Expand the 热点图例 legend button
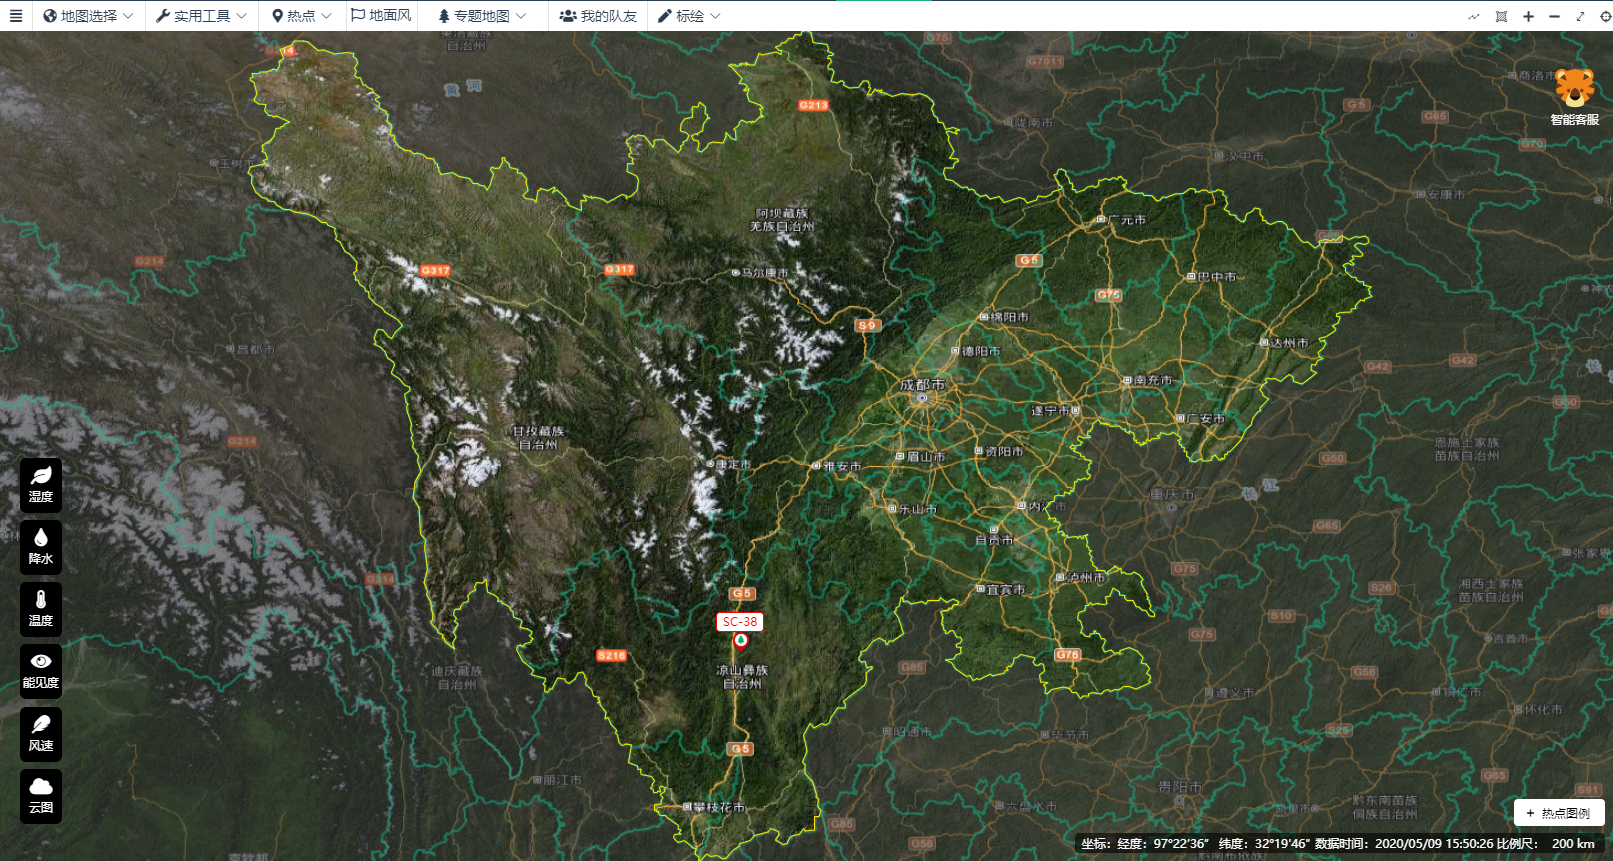Image resolution: width=1613 pixels, height=862 pixels. [x=1558, y=813]
